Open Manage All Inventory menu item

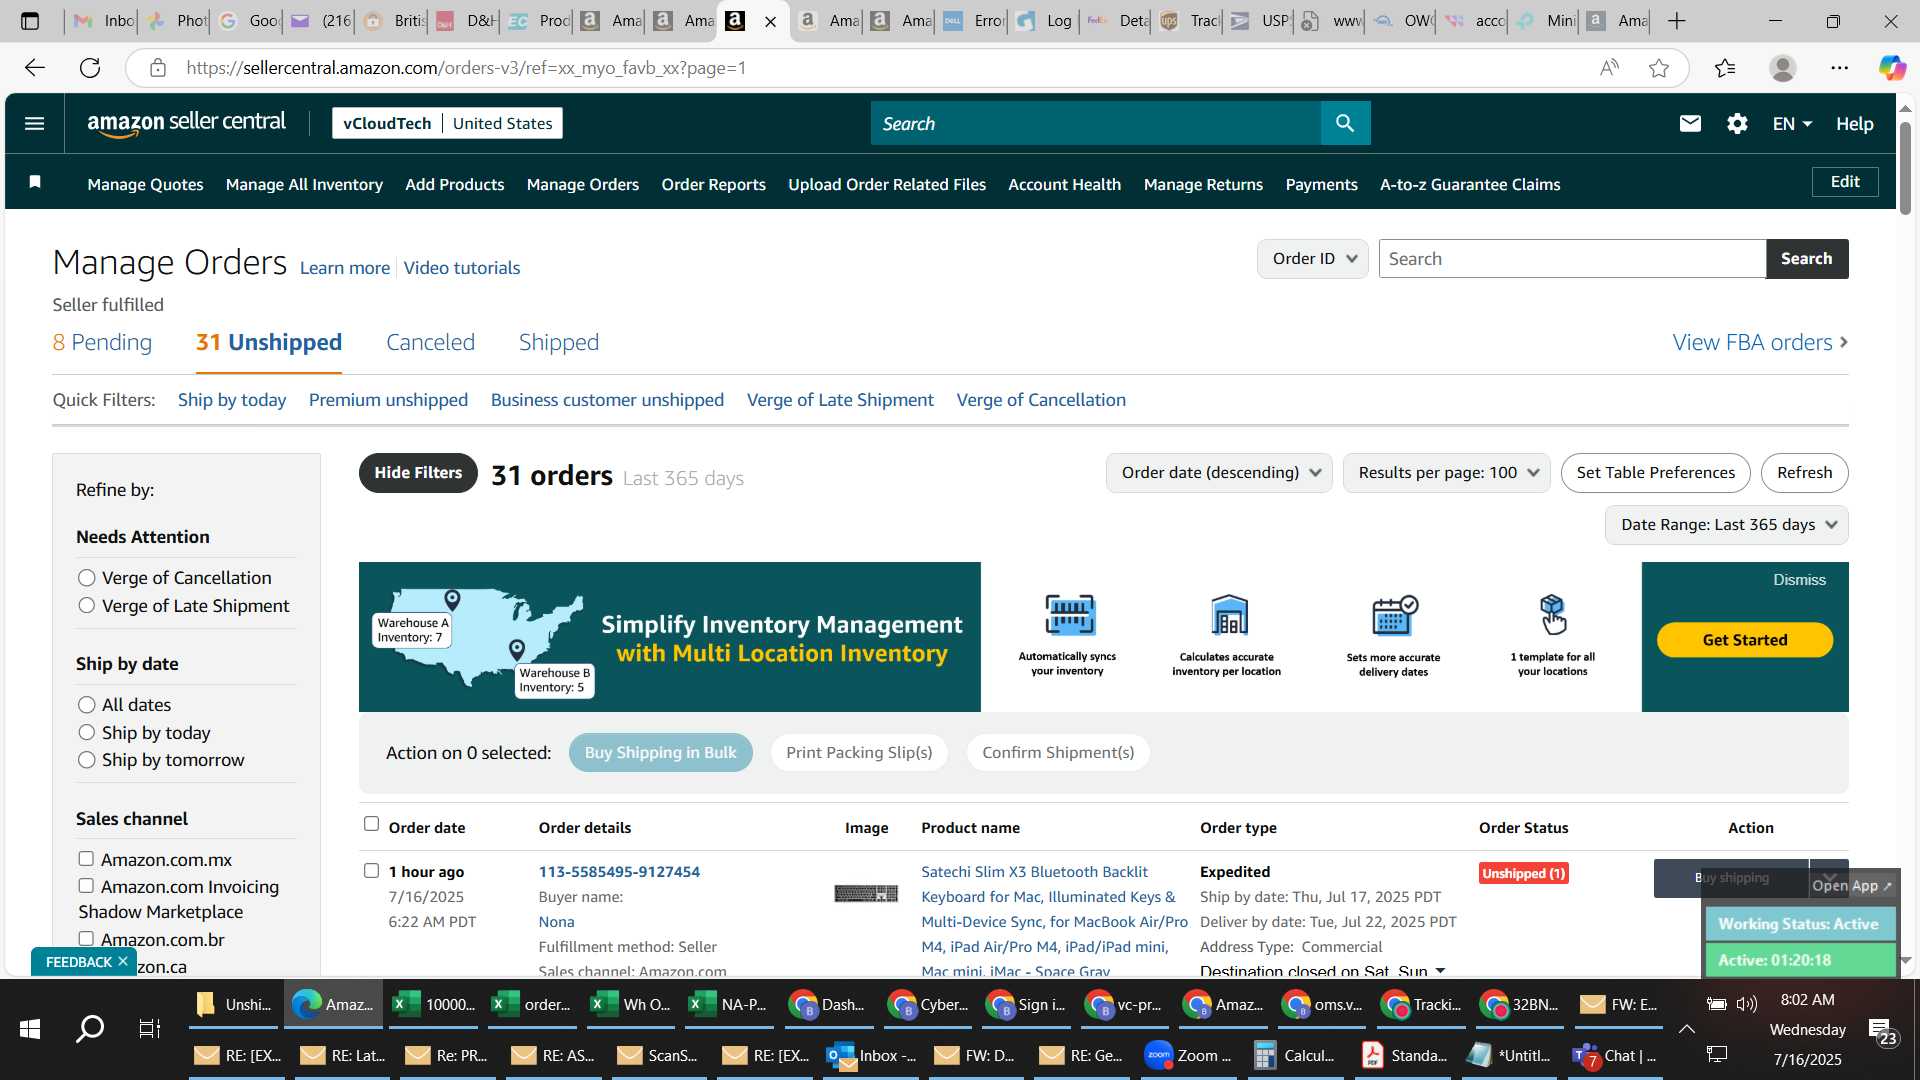tap(304, 184)
